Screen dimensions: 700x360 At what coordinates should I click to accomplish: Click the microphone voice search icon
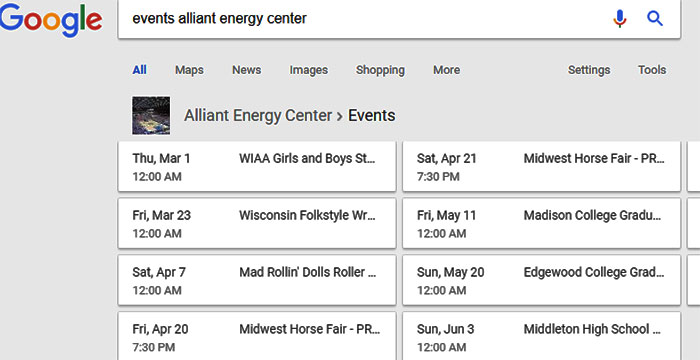coord(620,19)
